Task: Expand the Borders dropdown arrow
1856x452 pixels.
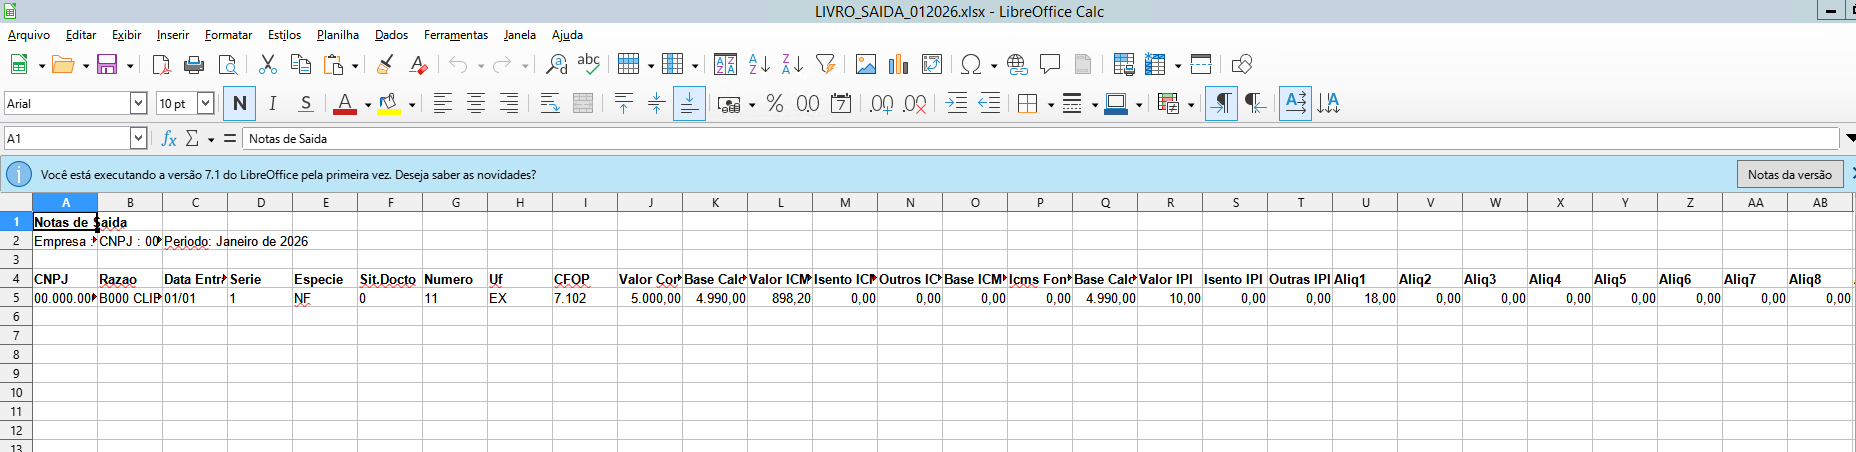Action: [x=1050, y=105]
